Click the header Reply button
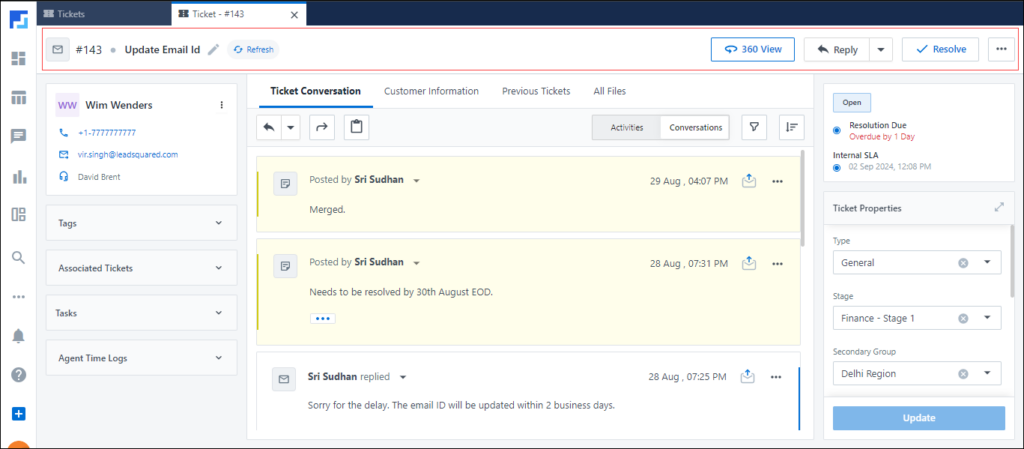 point(837,50)
